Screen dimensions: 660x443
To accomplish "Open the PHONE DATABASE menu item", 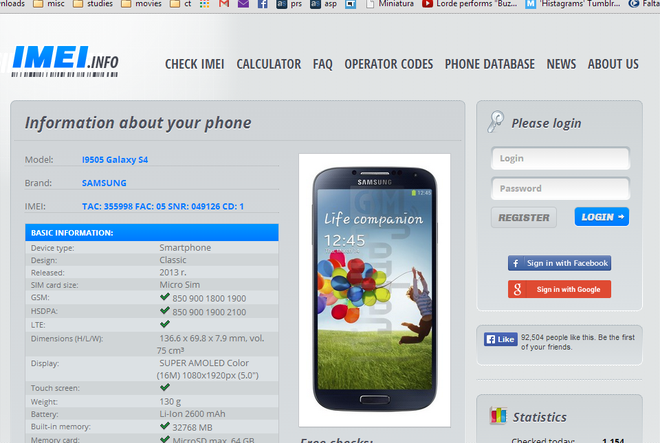I will point(490,64).
